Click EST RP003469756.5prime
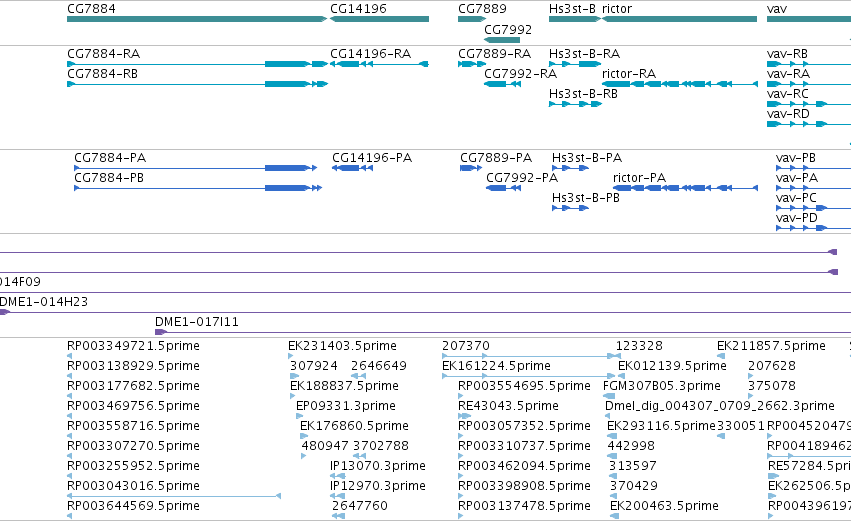The image size is (851, 521). [134, 406]
